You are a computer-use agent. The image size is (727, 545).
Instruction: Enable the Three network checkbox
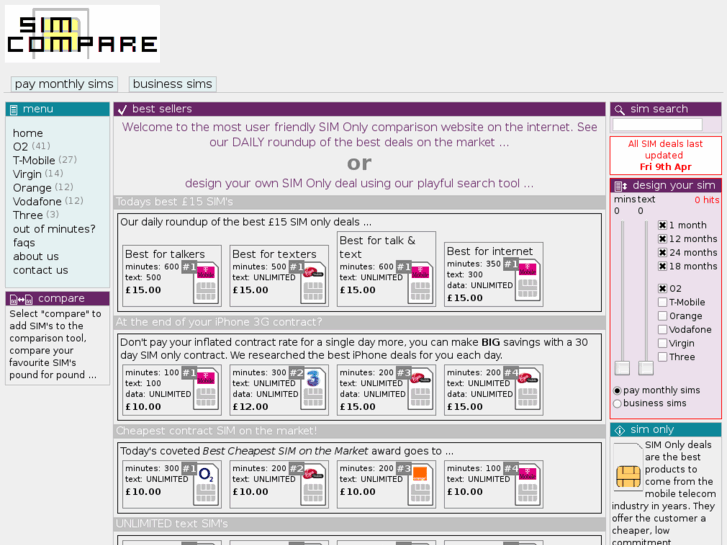(662, 357)
